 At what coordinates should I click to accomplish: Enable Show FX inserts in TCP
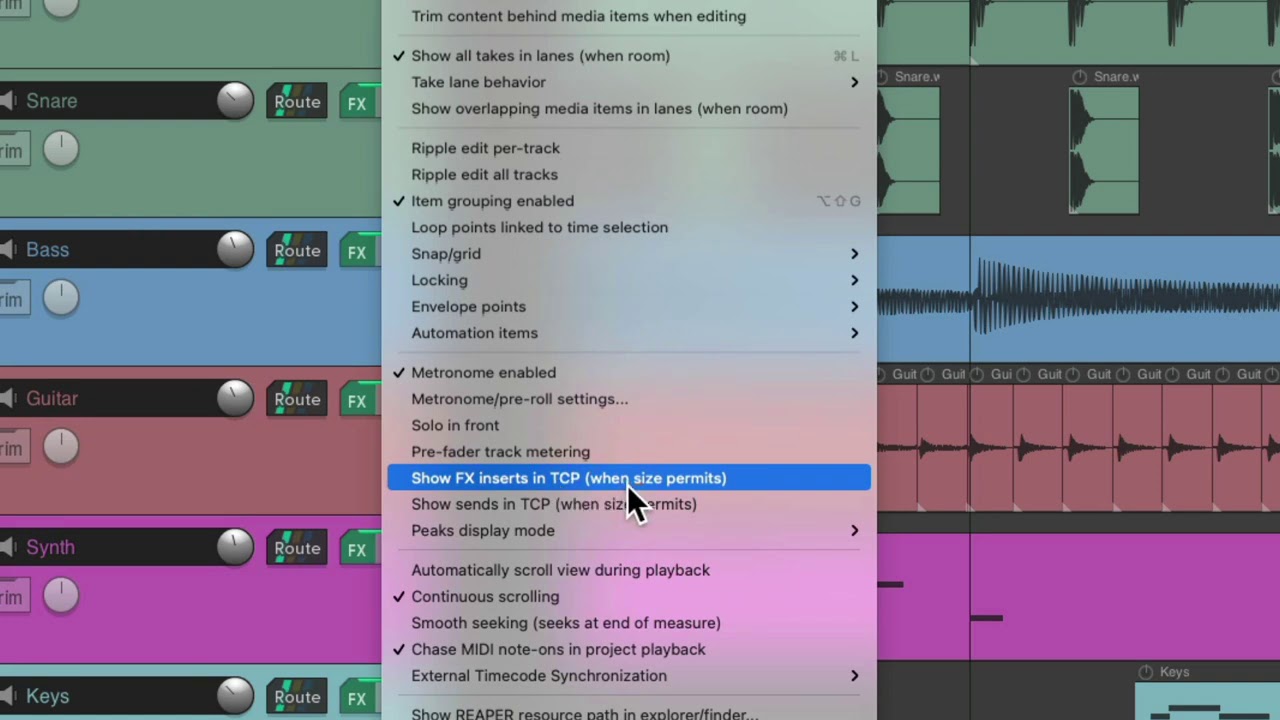[629, 478]
